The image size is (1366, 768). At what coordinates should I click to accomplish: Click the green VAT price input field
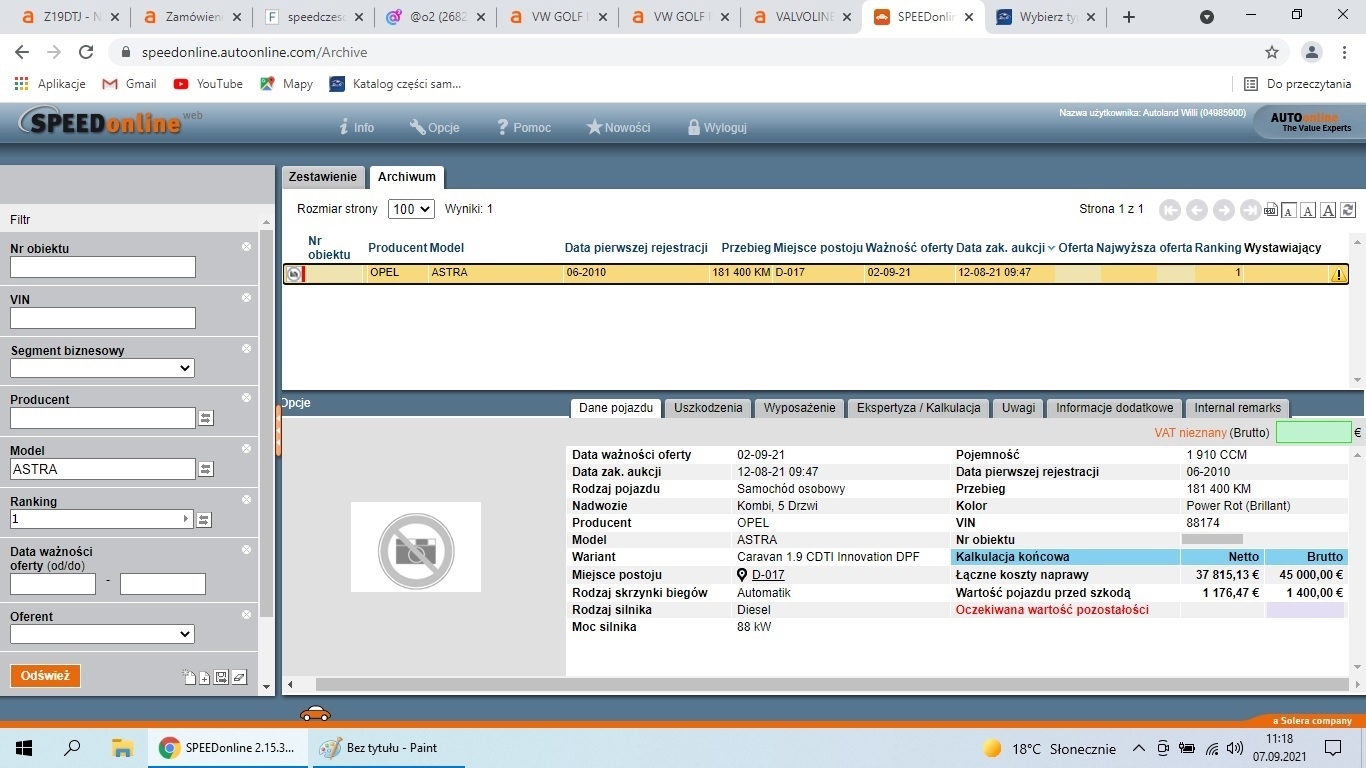tap(1313, 433)
